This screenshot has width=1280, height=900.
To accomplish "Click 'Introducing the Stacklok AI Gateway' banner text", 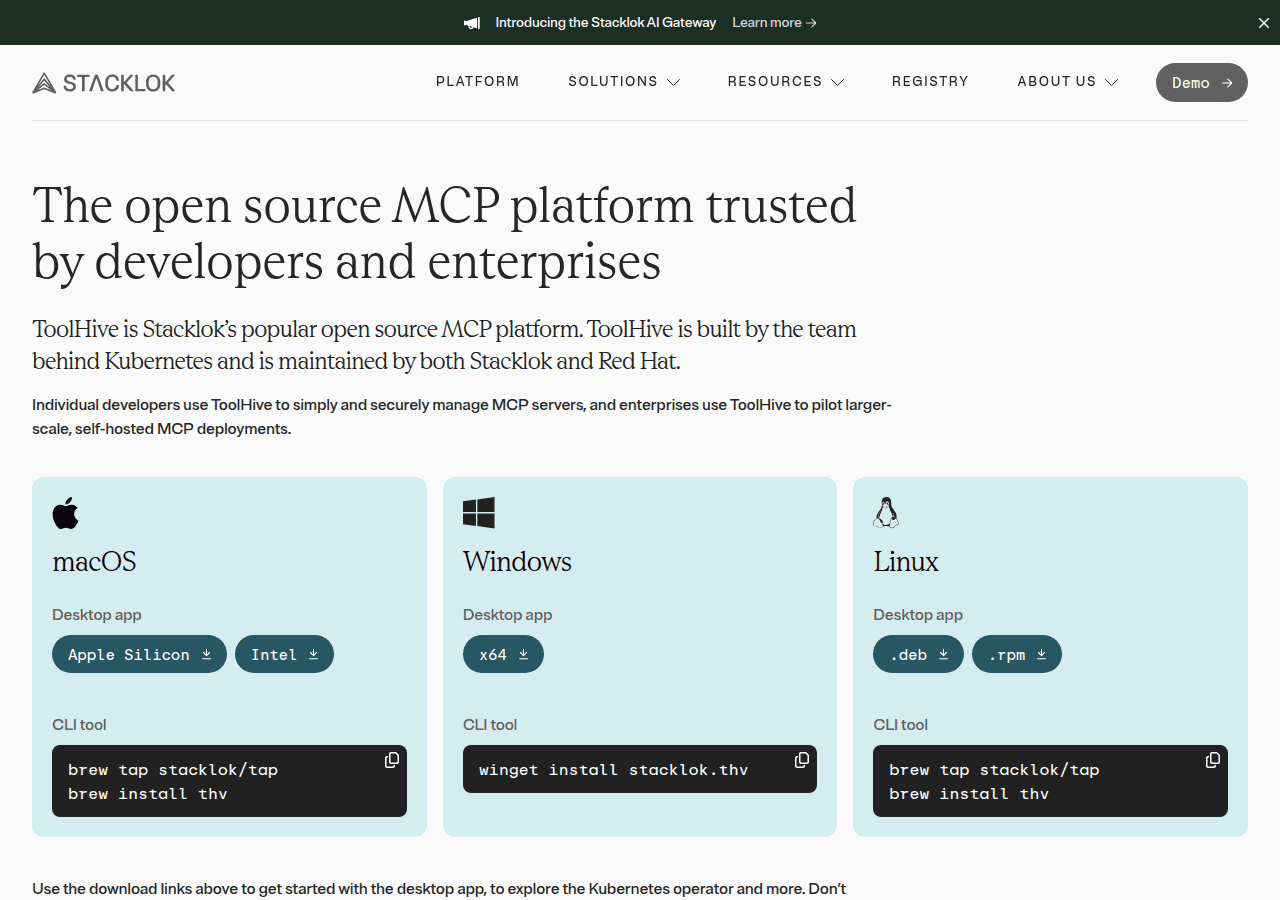I will tap(606, 23).
